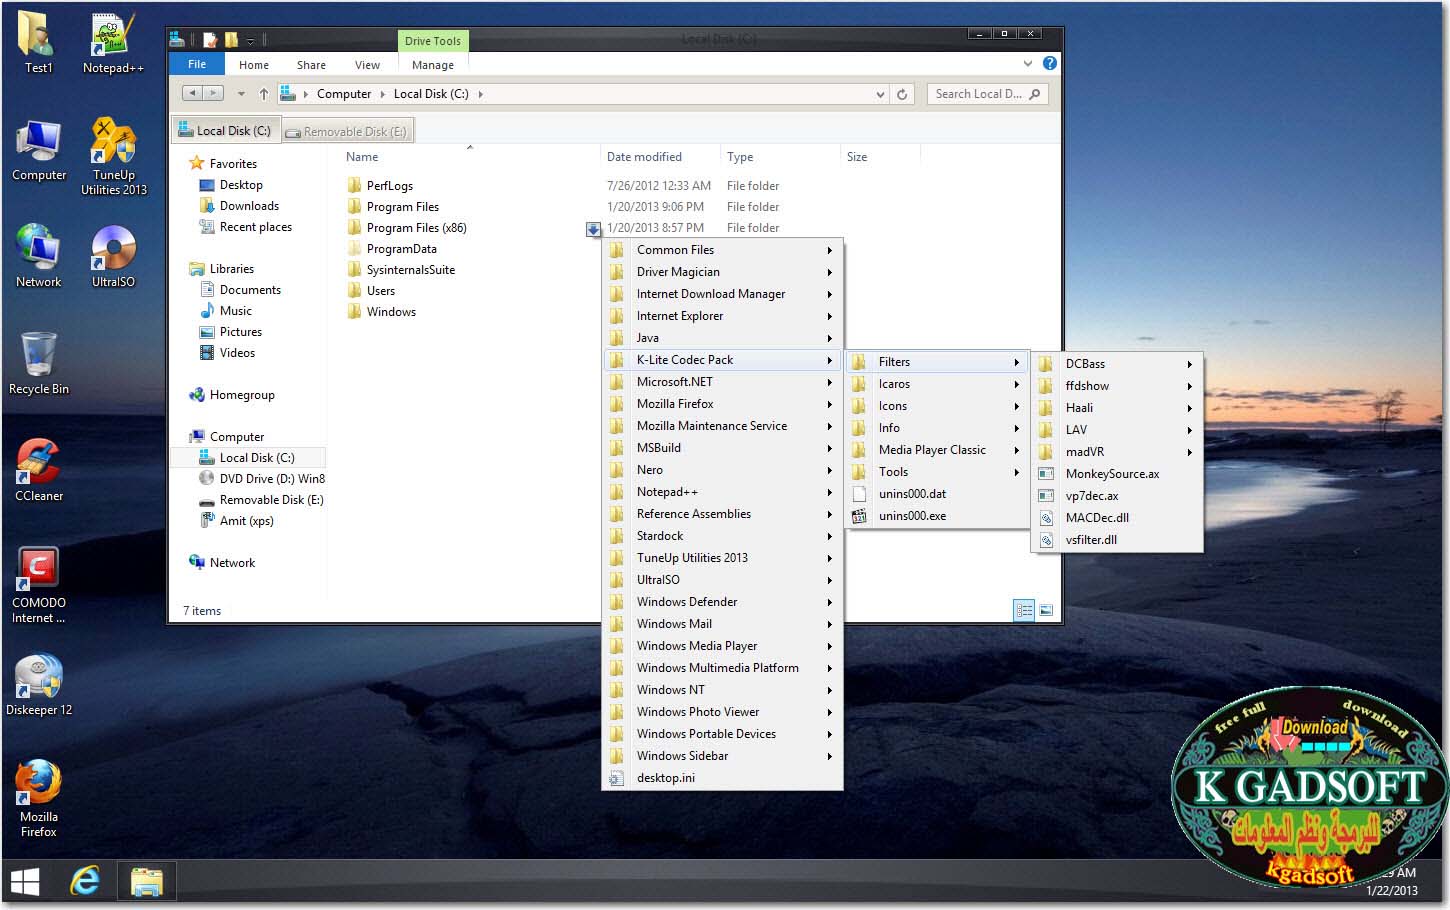Launch CCleaner from the desktop
1450x910 pixels.
point(39,471)
